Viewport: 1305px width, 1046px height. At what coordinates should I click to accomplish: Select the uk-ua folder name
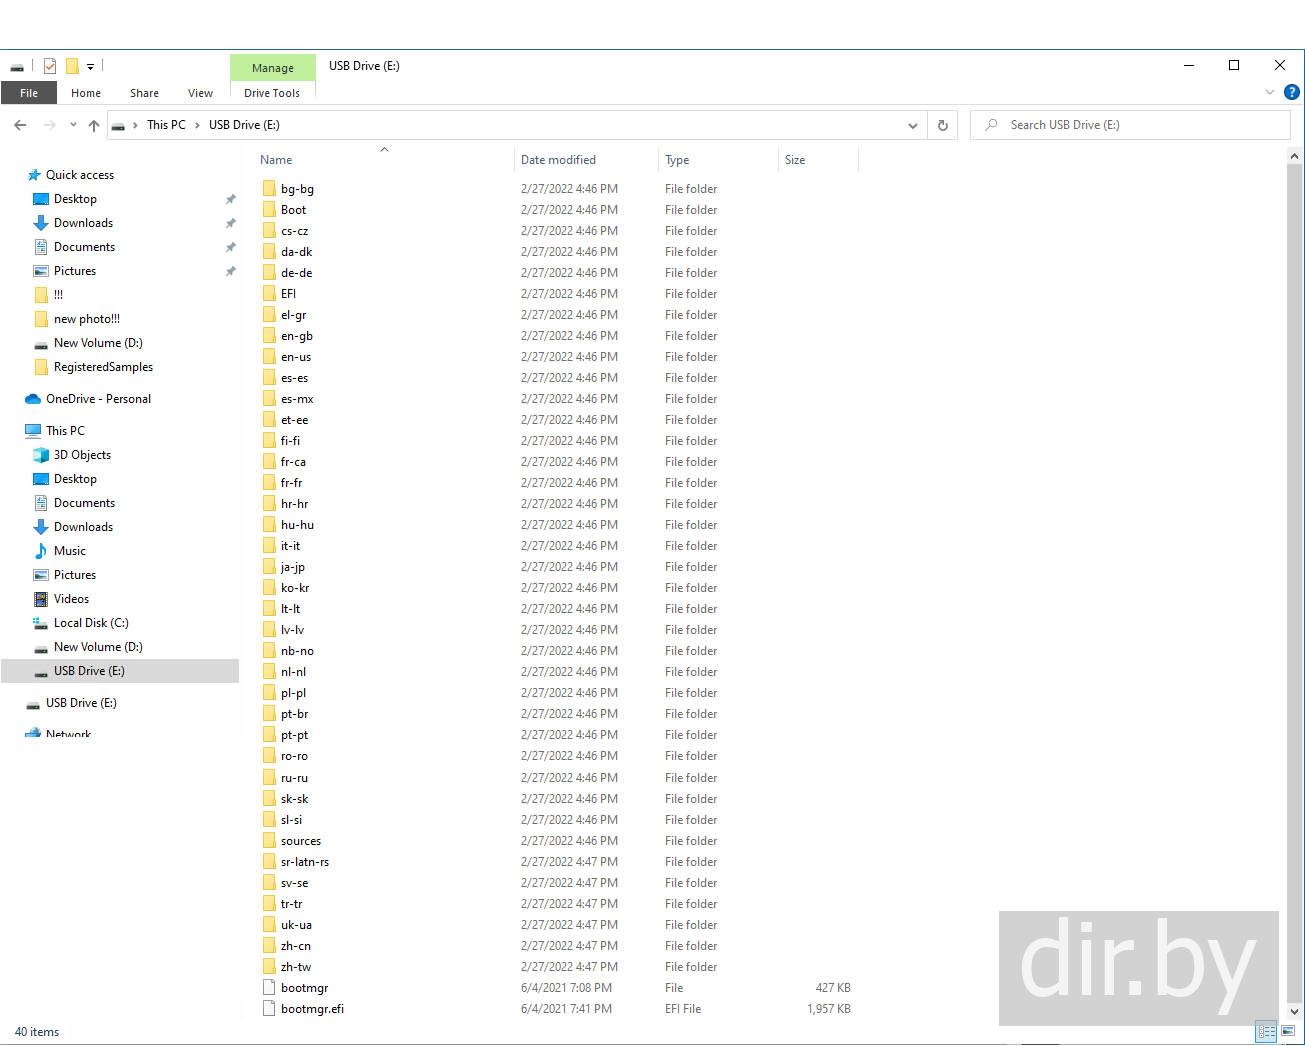coord(296,925)
